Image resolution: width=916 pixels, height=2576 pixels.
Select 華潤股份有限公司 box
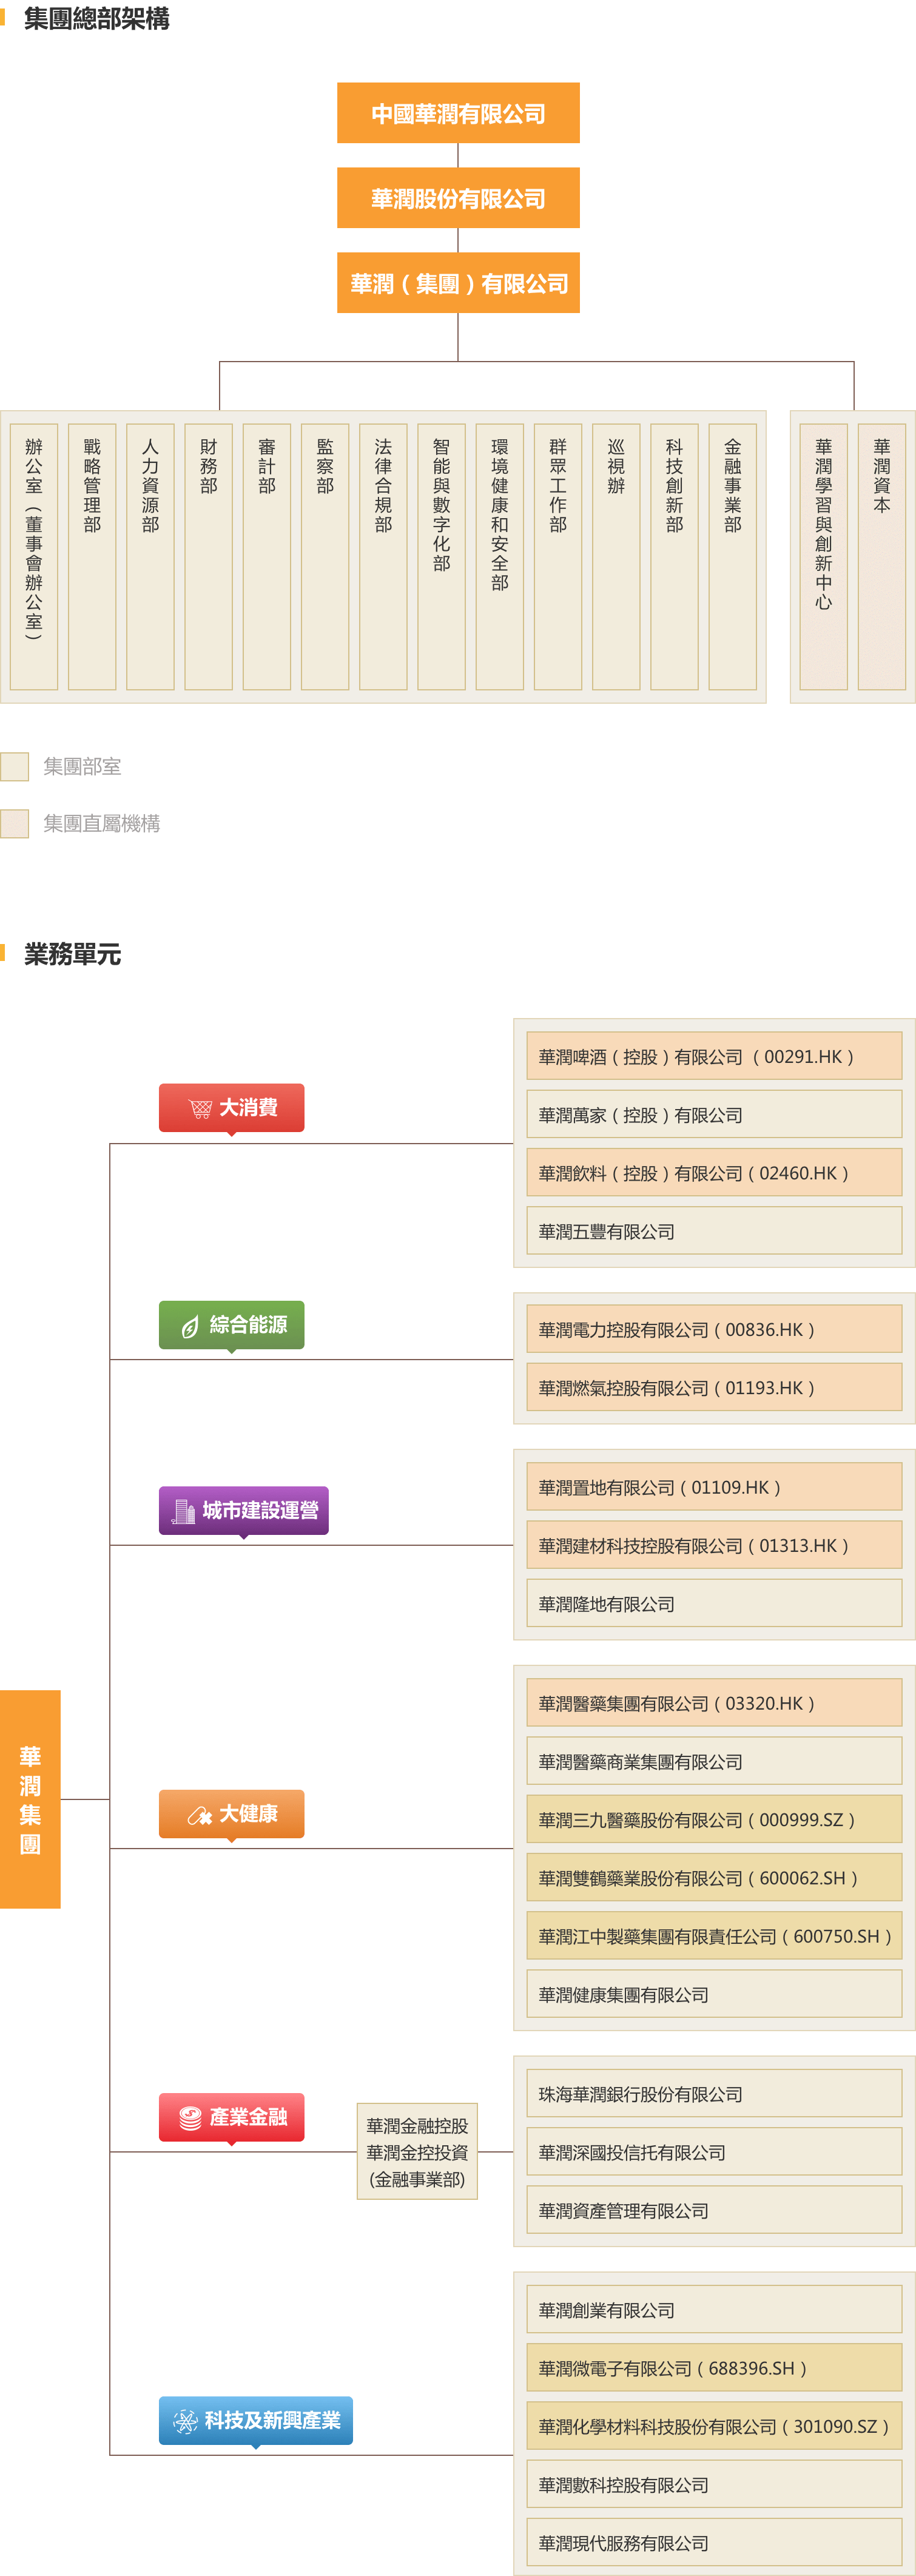[458, 199]
